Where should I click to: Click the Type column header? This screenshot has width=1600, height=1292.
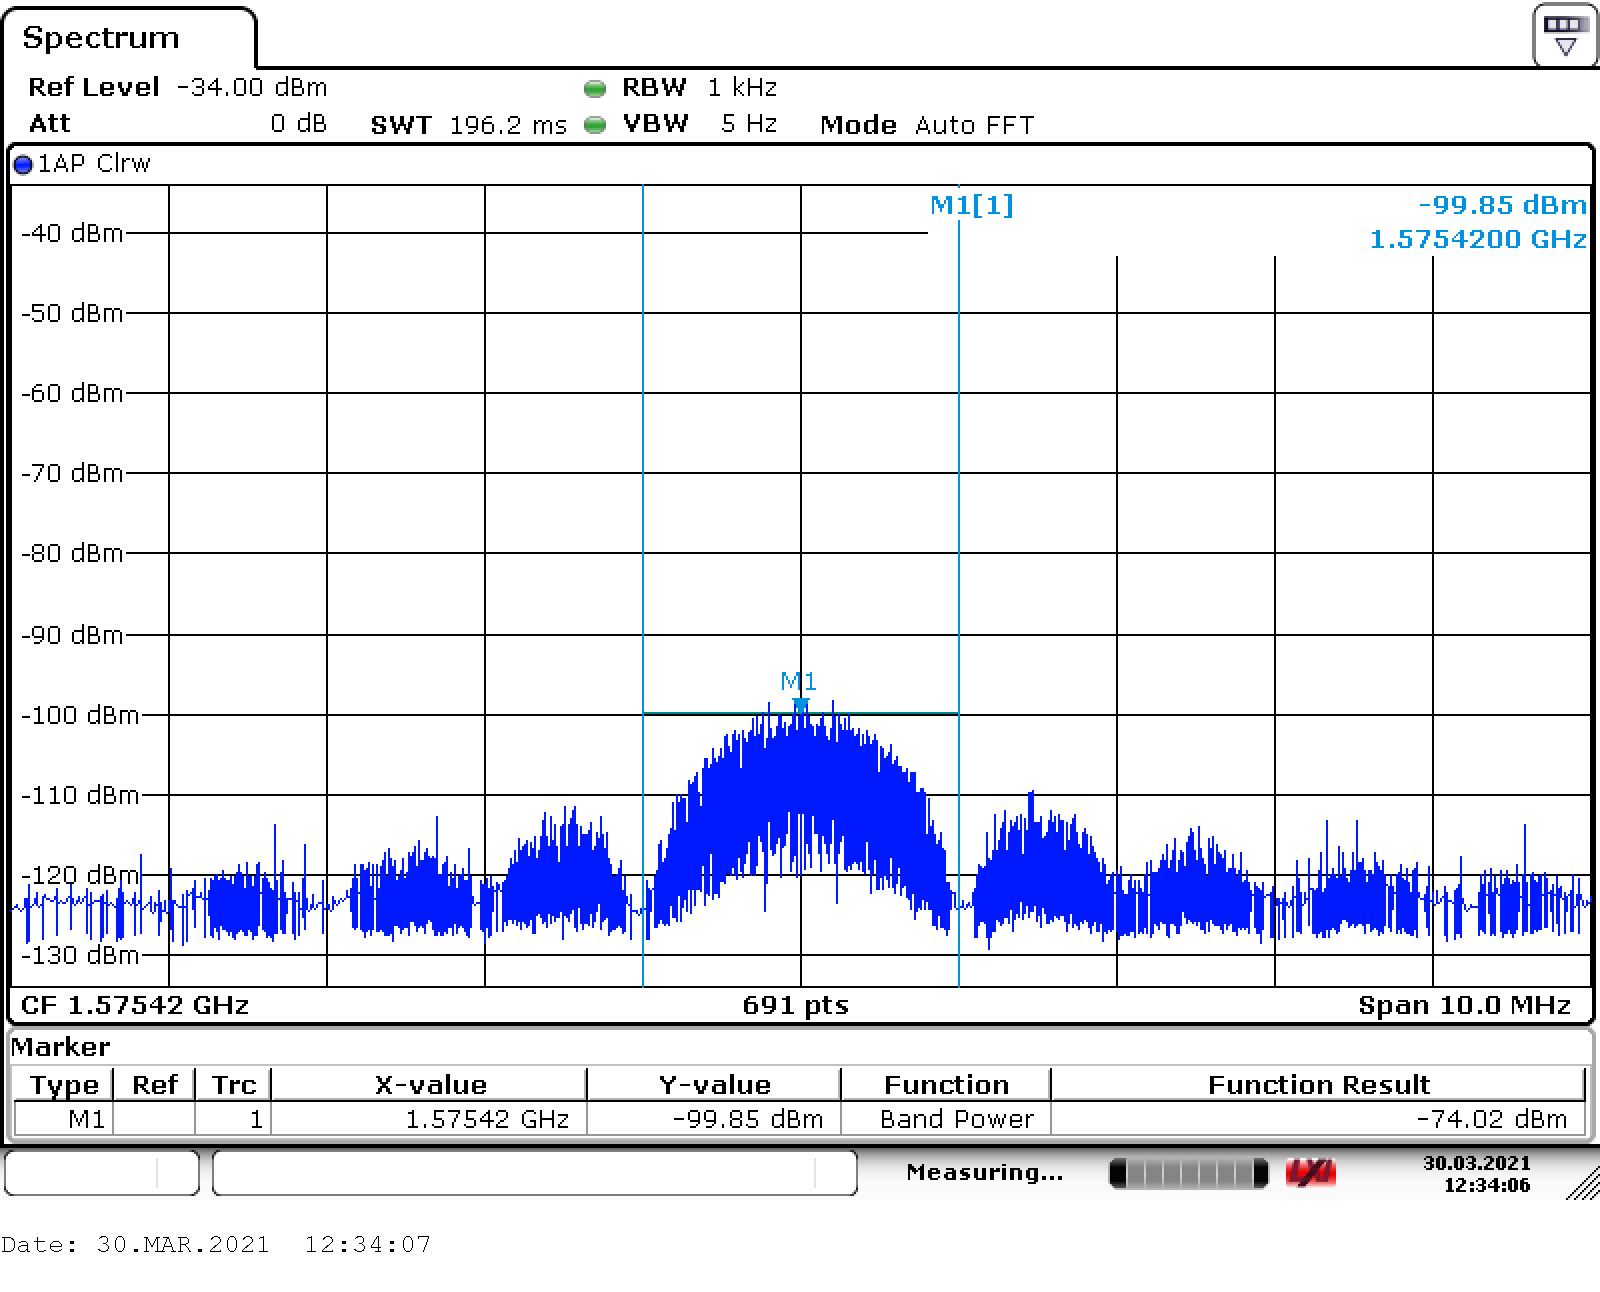click(x=64, y=1085)
